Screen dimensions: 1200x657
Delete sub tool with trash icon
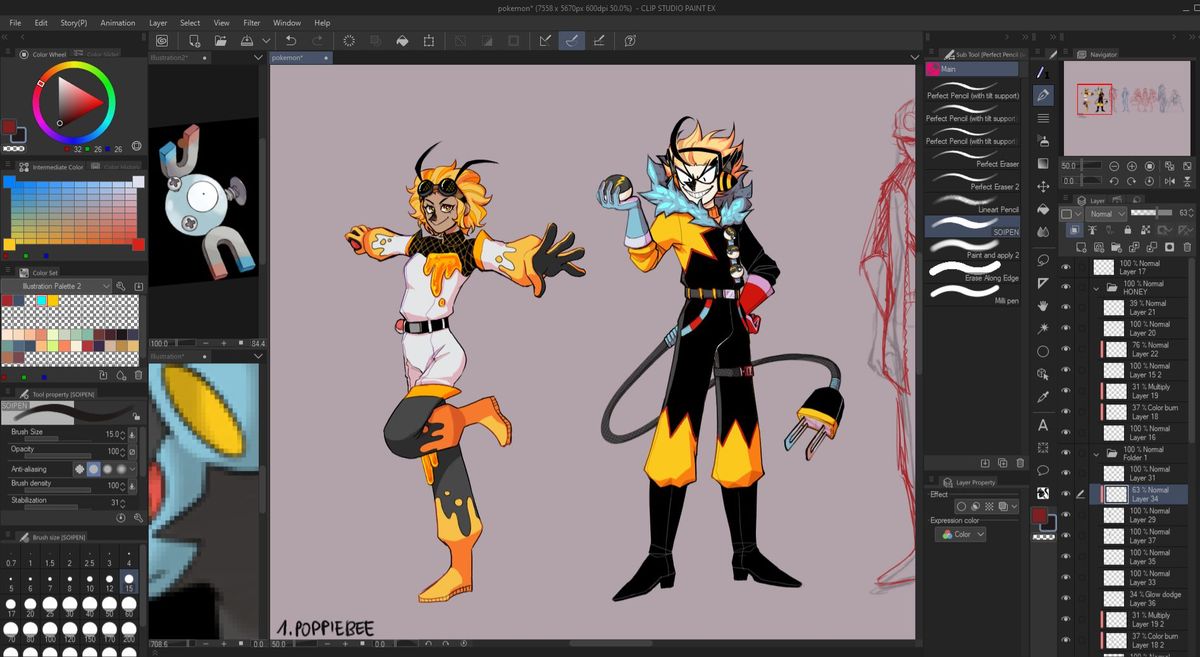(x=1019, y=463)
